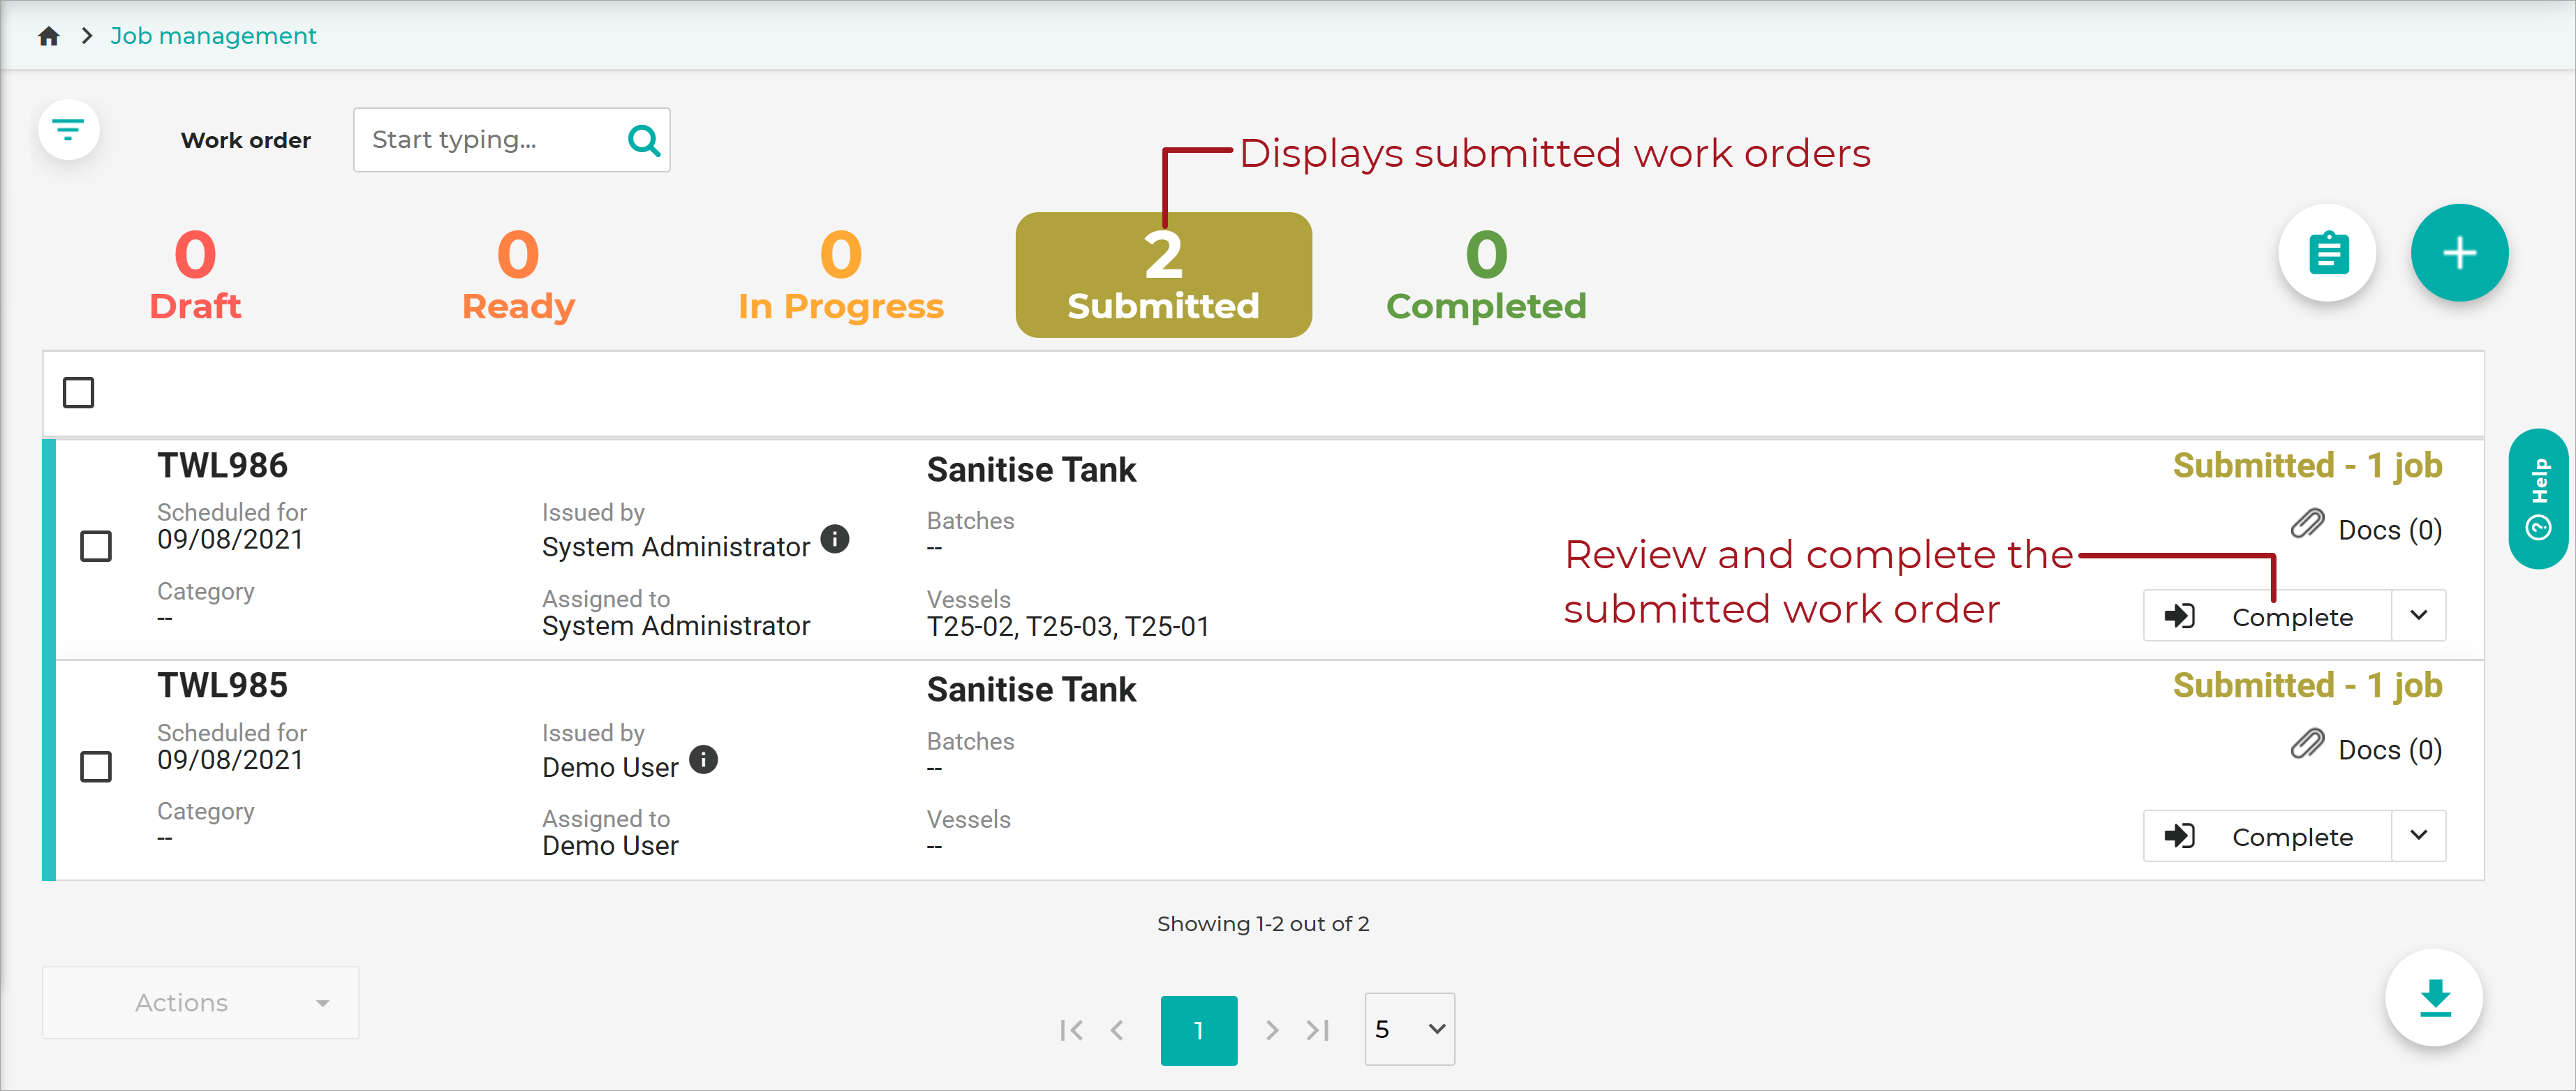Open the clipboard templates round button
The height and width of the screenshot is (1091, 2576).
click(2327, 253)
